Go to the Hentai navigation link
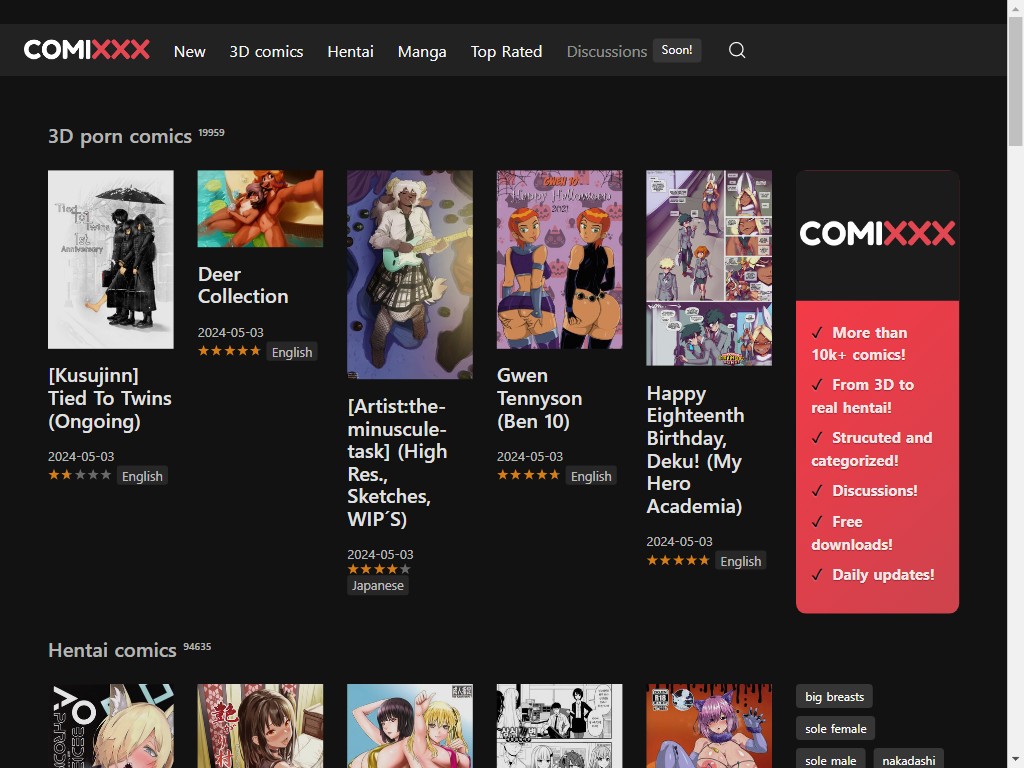Screen dimensions: 1024x768 click(x=350, y=52)
